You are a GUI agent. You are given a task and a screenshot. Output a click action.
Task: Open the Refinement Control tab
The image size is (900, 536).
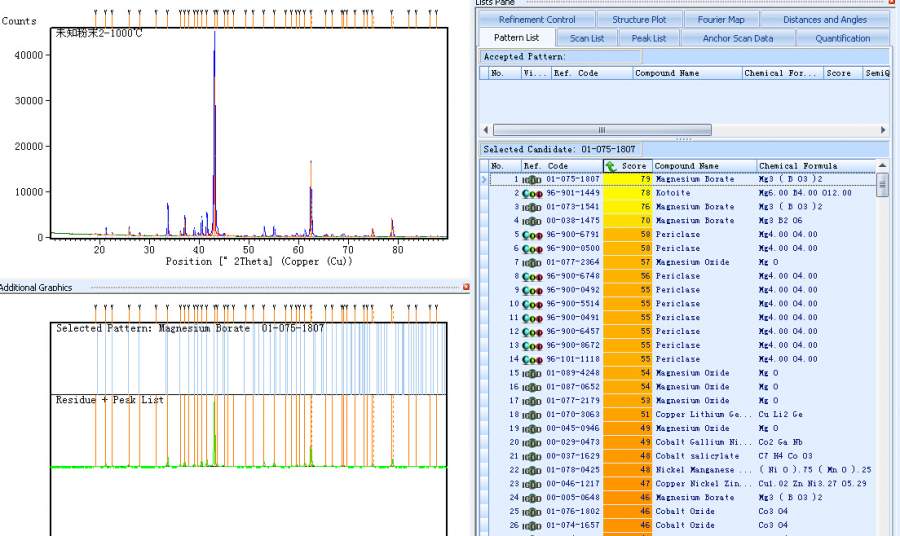click(537, 19)
